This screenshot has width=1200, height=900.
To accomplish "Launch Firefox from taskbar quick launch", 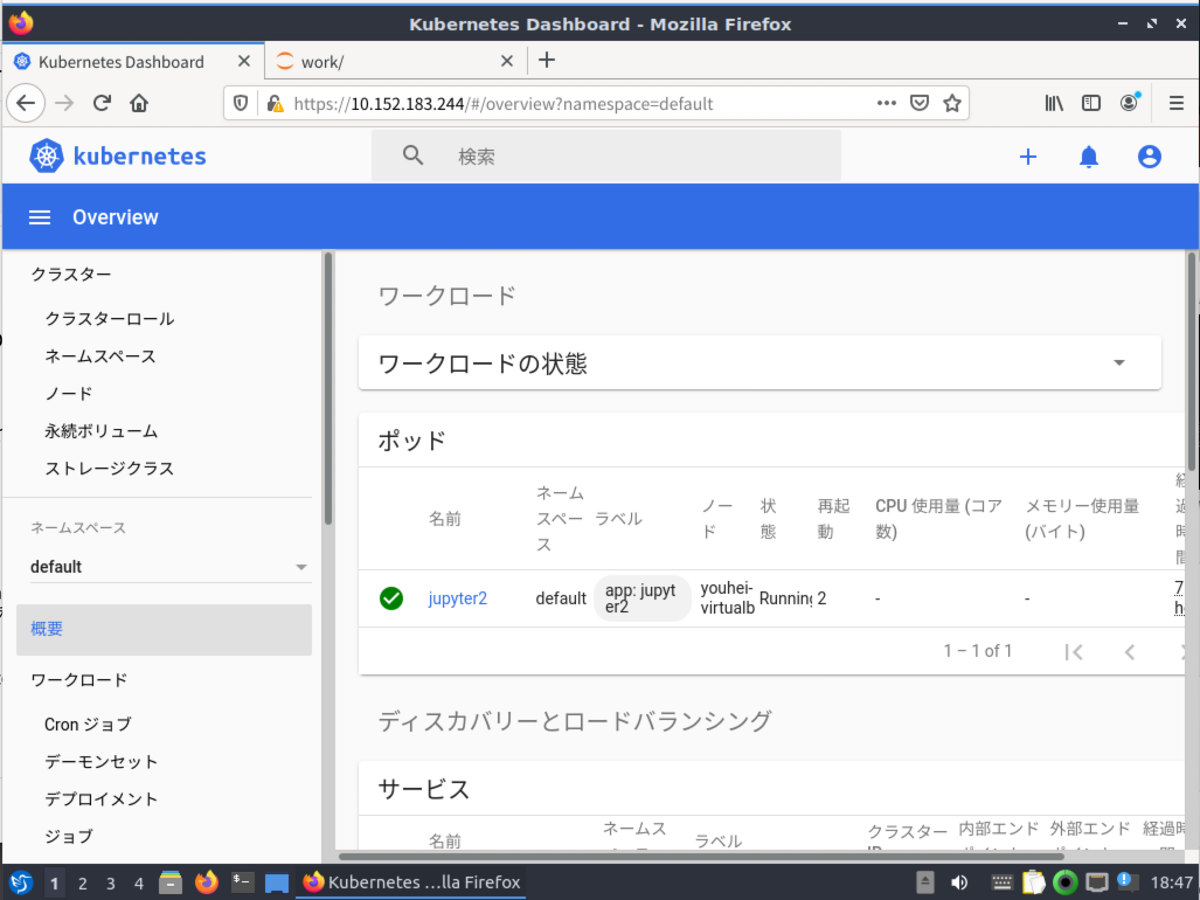I will click(x=206, y=882).
